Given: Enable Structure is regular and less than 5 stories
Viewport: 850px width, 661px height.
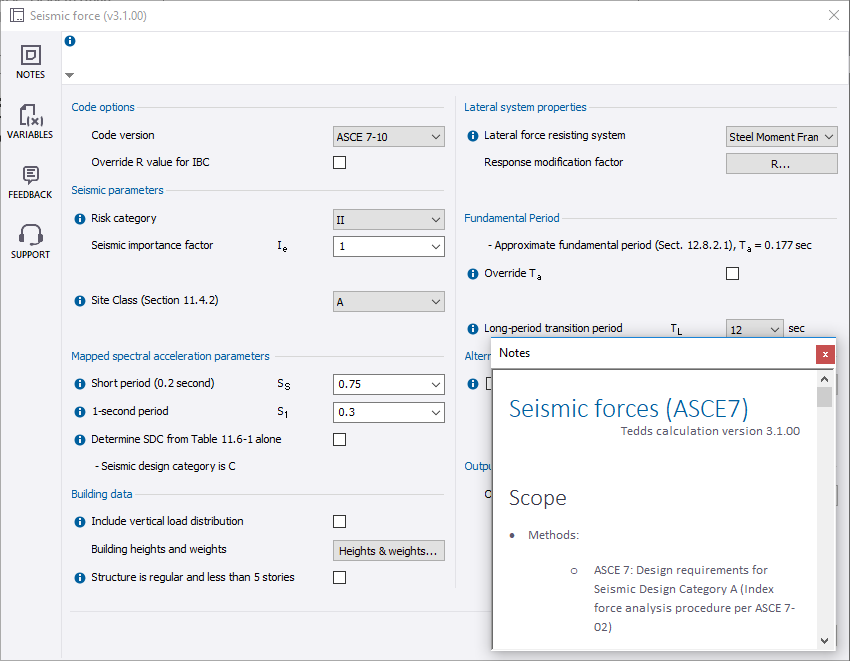Looking at the screenshot, I should point(339,577).
